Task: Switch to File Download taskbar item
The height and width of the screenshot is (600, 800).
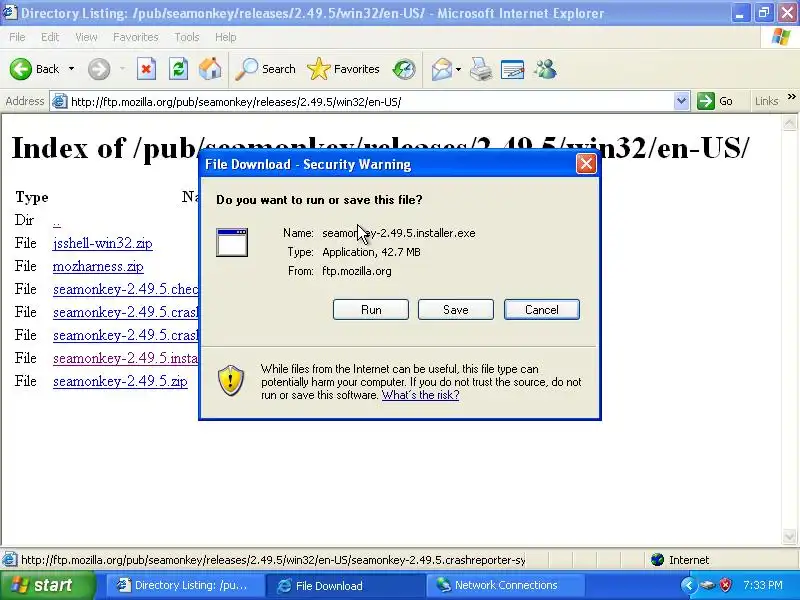Action: pyautogui.click(x=345, y=585)
